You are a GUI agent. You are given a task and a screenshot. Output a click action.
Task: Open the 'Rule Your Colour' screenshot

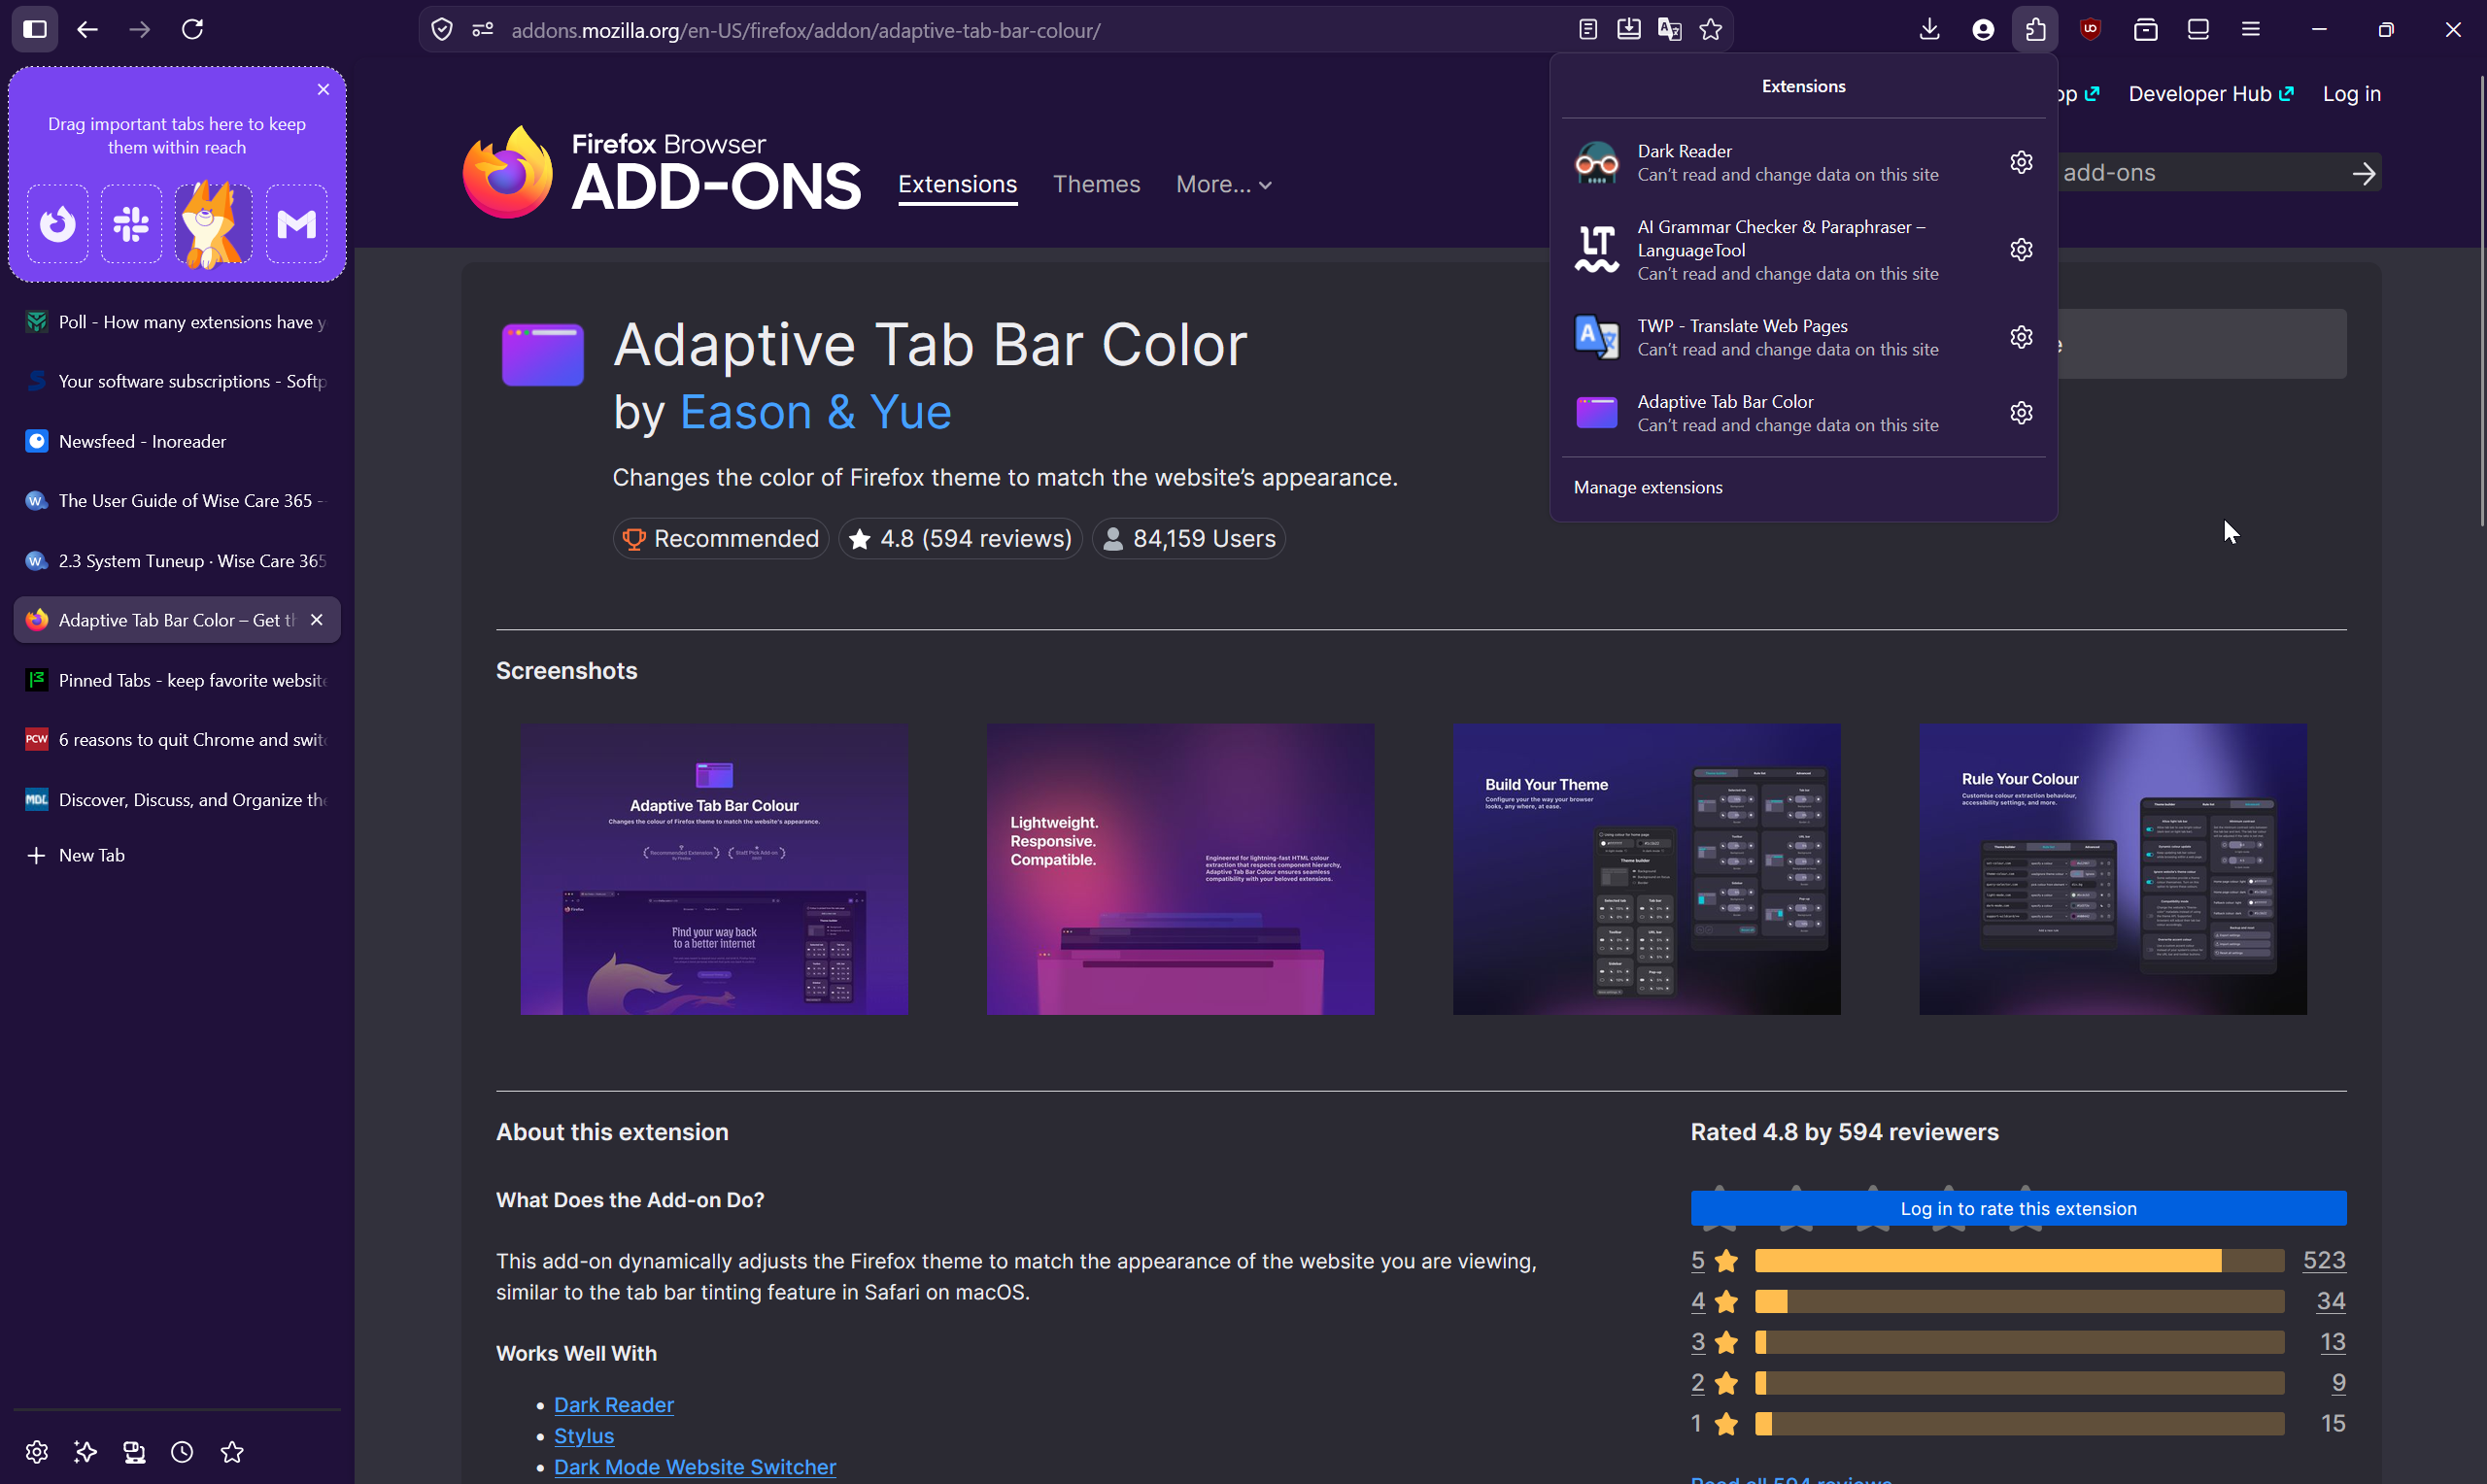point(2113,870)
